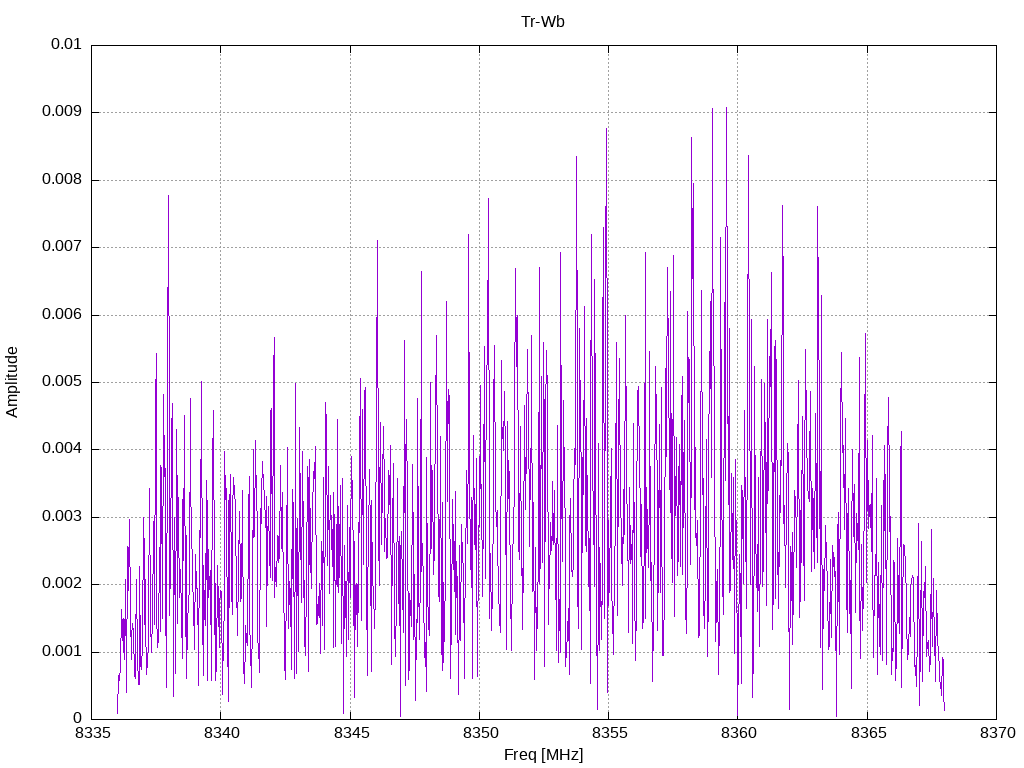Click the x-axis tick label 8335
The image size is (1024, 768).
(x=92, y=733)
